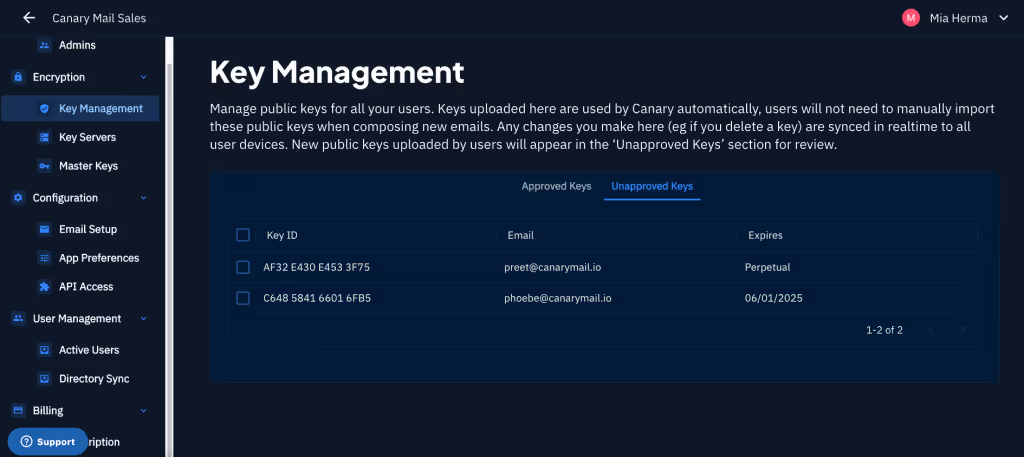Click the Mia Herma avatar icon
Viewport: 1024px width, 457px height.
click(x=910, y=18)
